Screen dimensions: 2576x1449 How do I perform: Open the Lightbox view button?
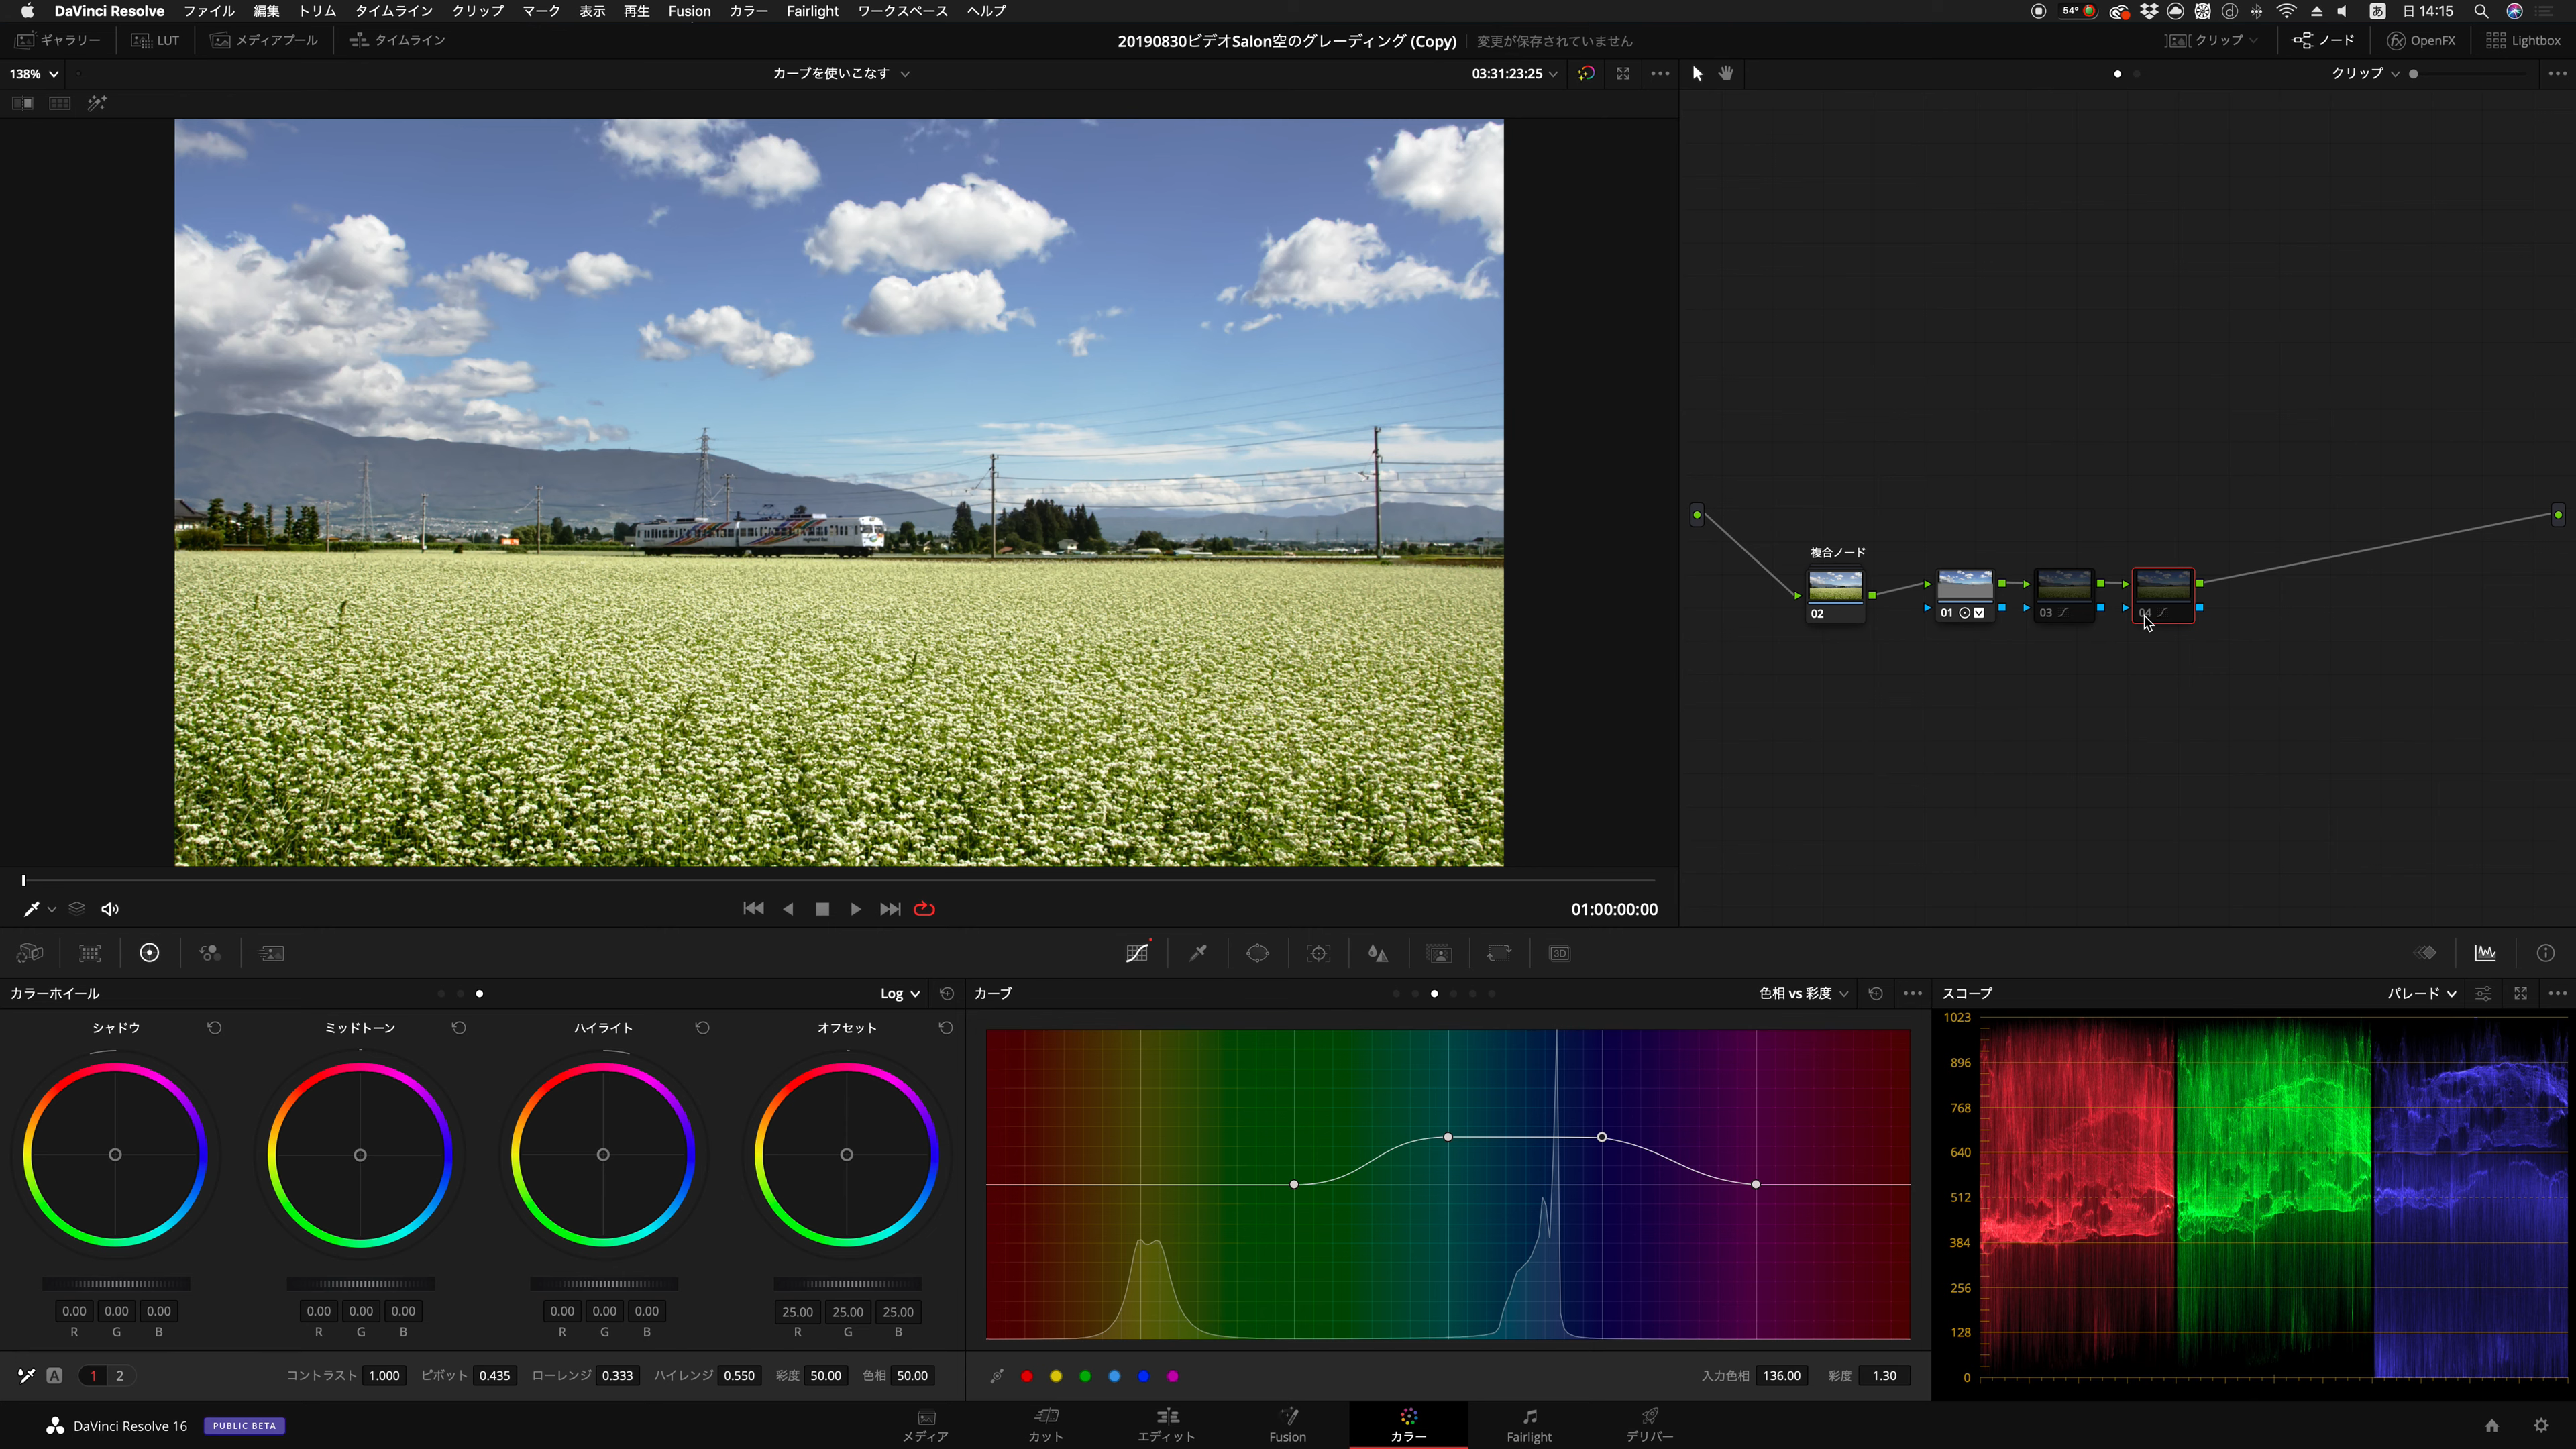2523,40
